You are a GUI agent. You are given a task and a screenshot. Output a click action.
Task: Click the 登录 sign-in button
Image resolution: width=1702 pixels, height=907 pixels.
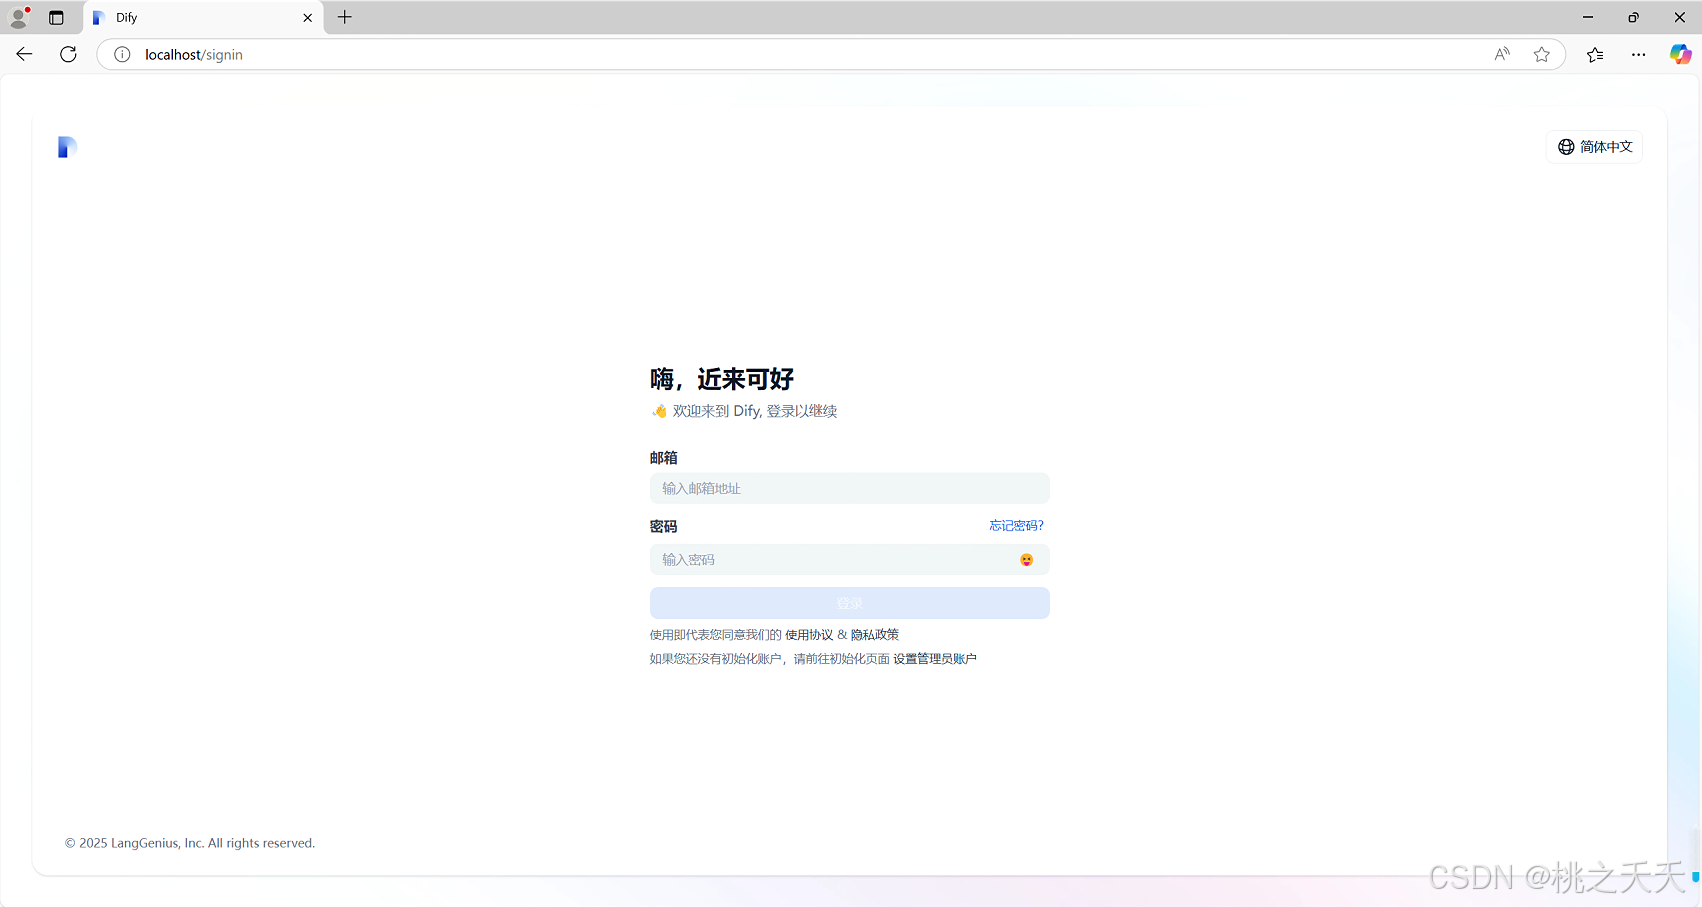[849, 603]
